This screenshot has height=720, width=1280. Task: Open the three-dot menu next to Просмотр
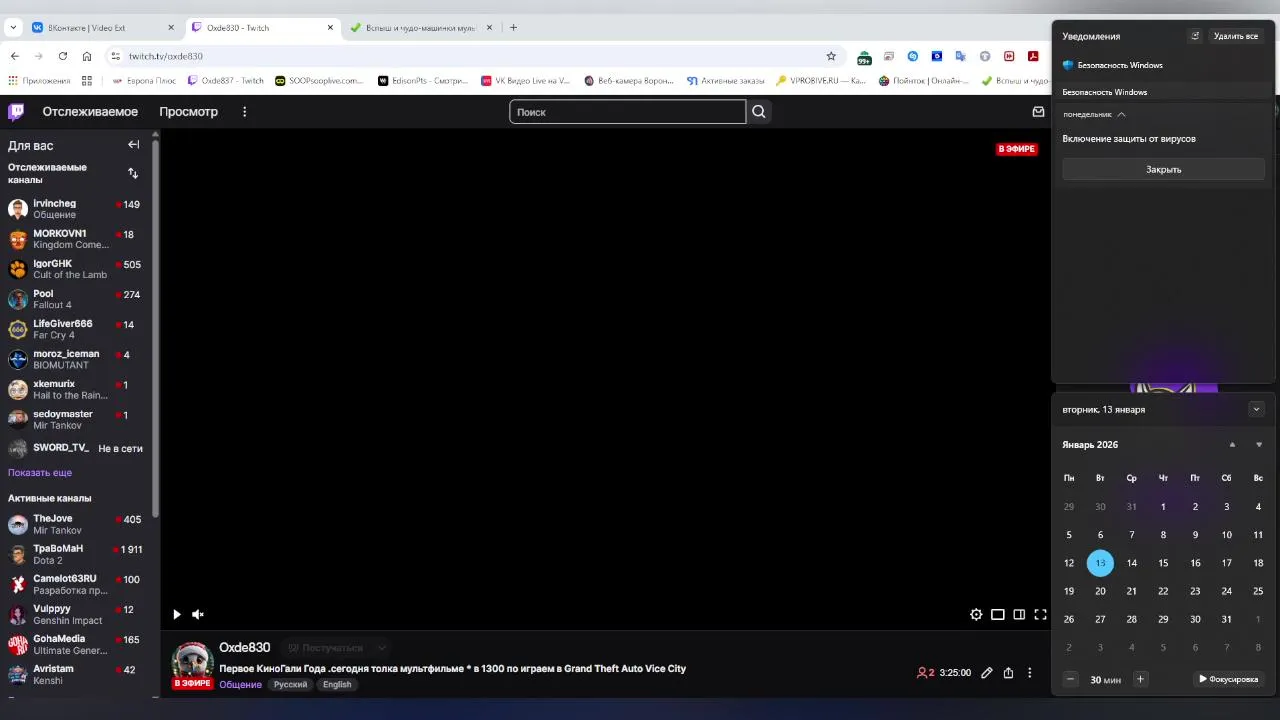click(244, 112)
